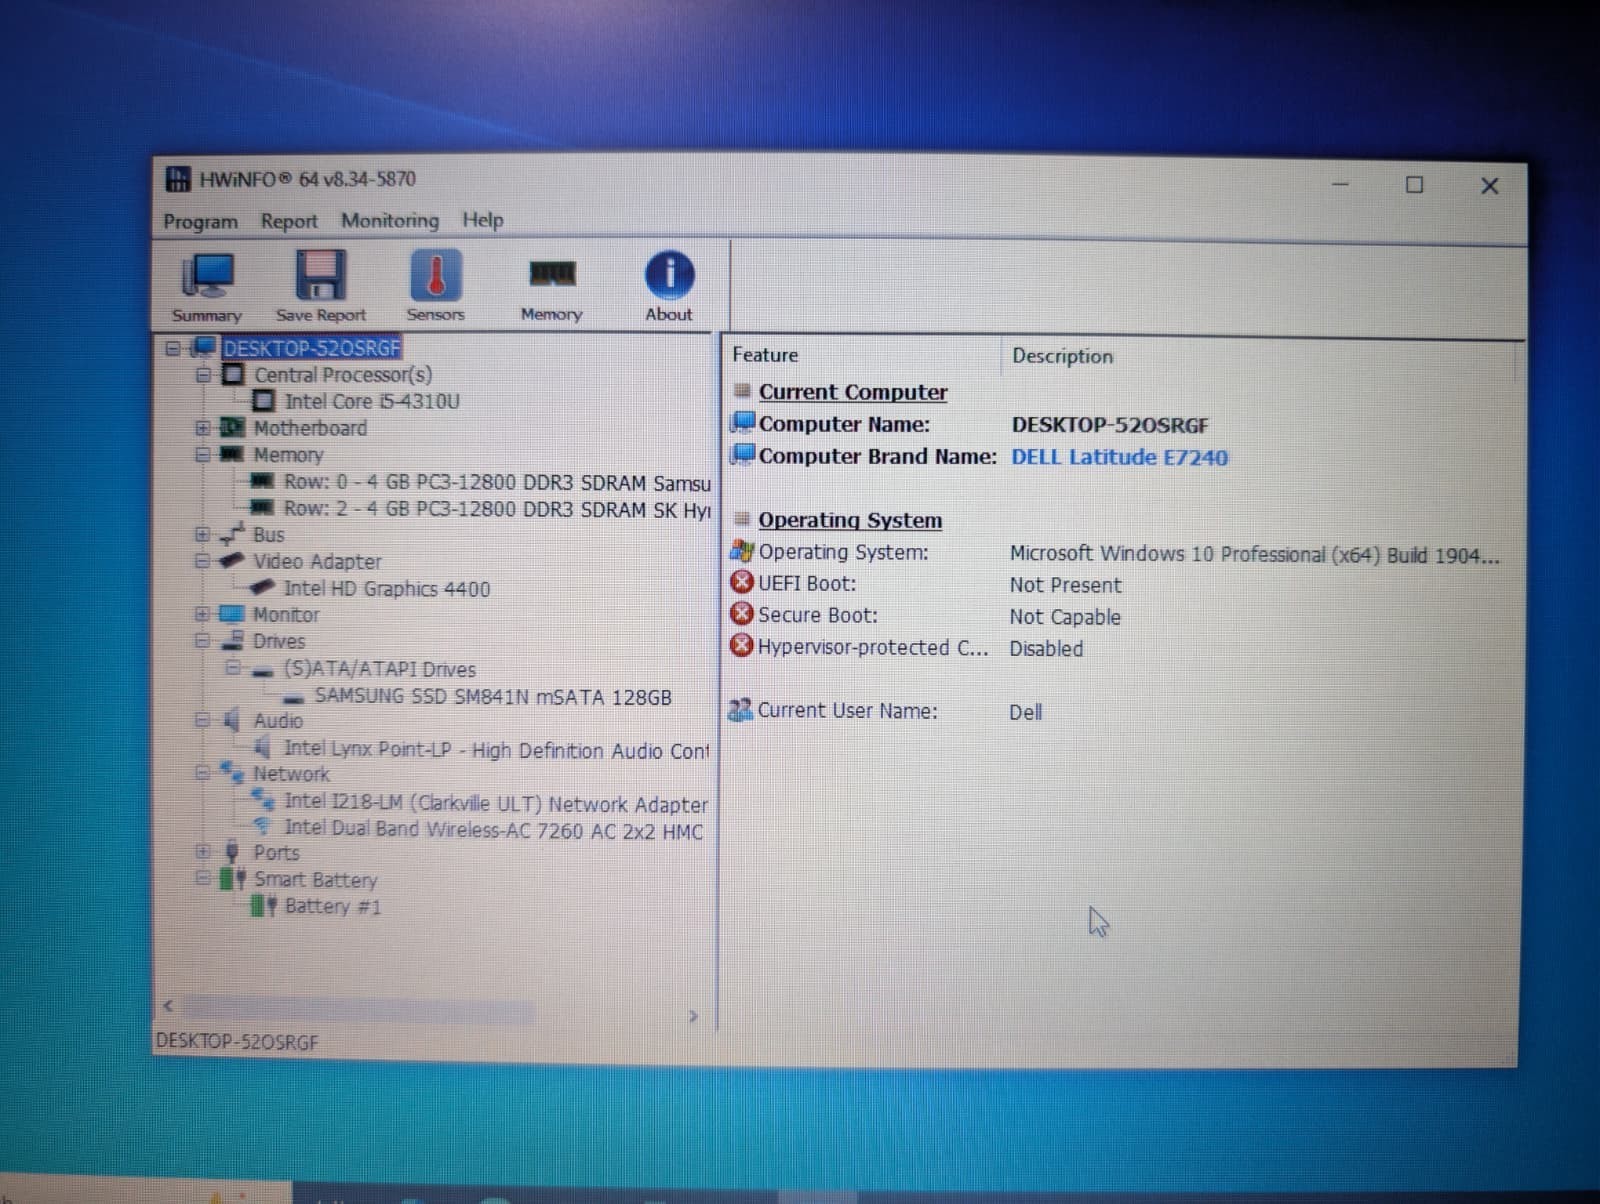Click the Drives node icon
Image resolution: width=1600 pixels, height=1204 pixels.
click(x=232, y=639)
